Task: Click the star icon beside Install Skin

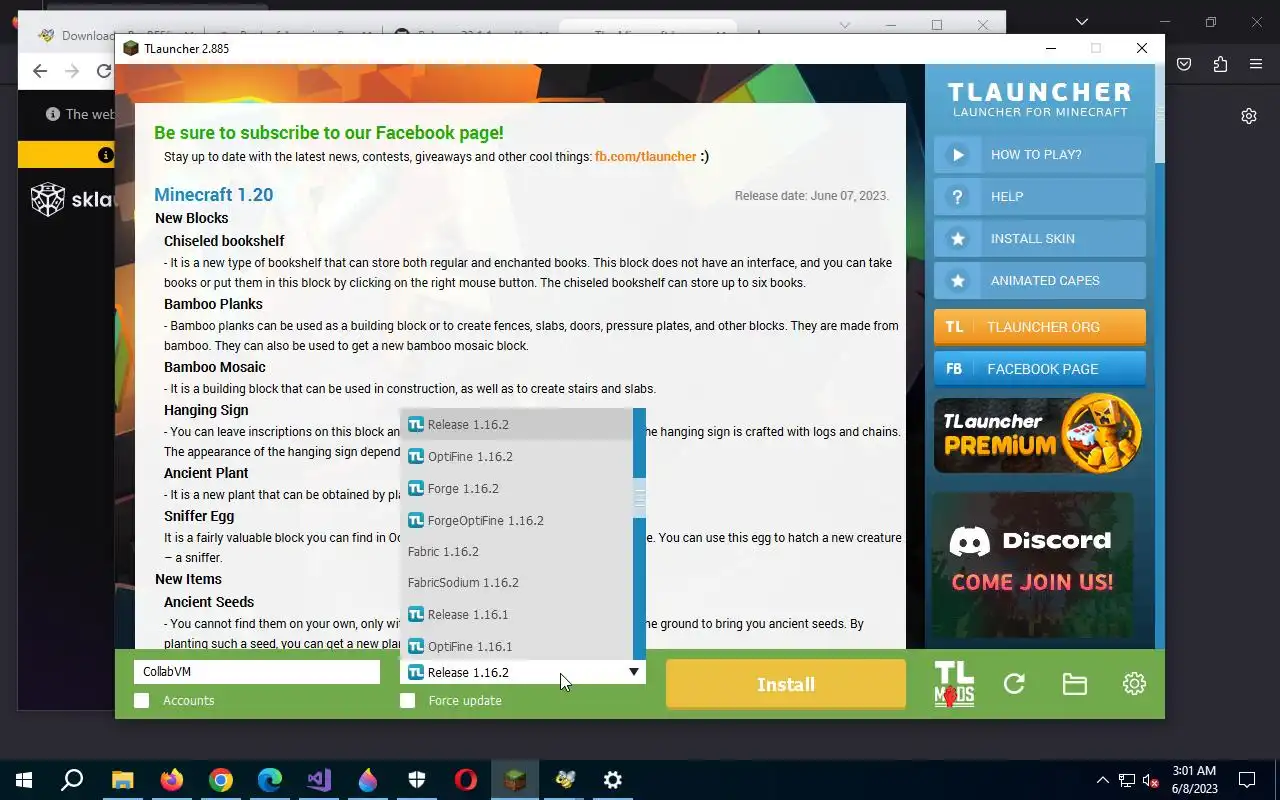Action: (x=958, y=239)
